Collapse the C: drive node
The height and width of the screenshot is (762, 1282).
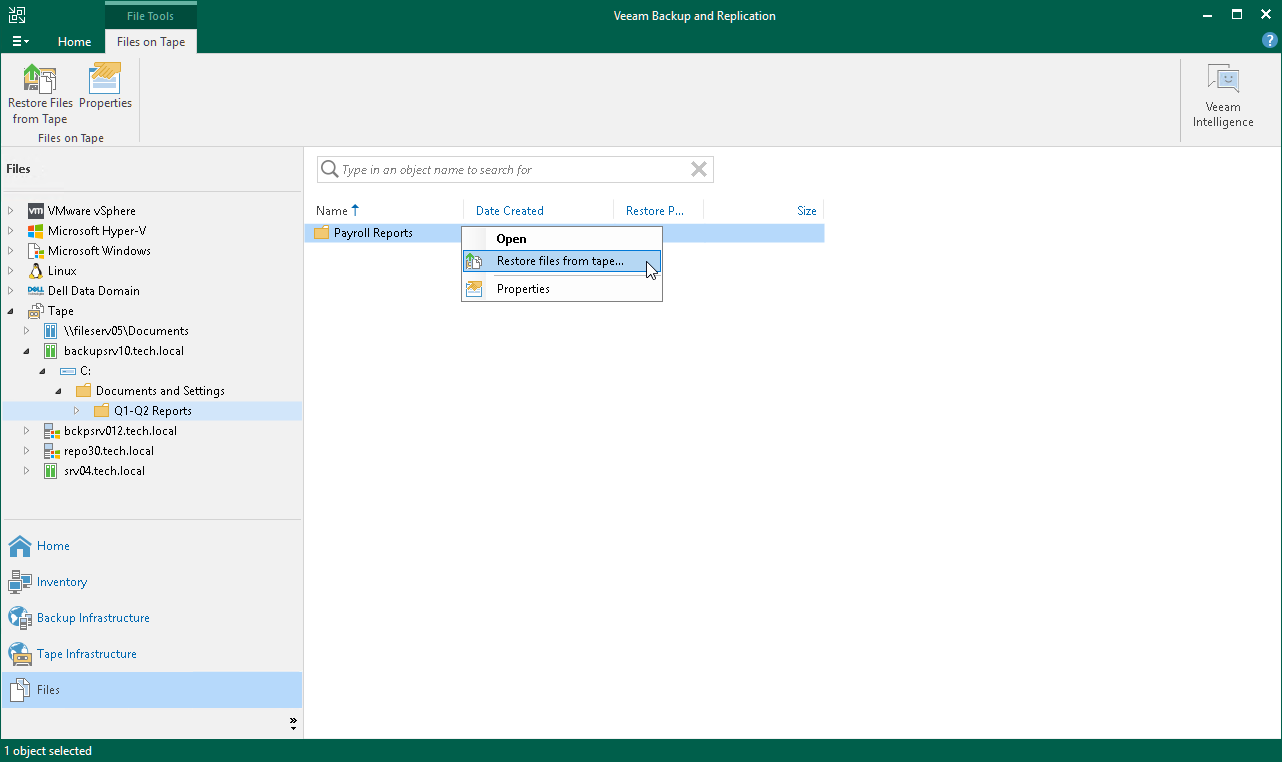click(43, 371)
